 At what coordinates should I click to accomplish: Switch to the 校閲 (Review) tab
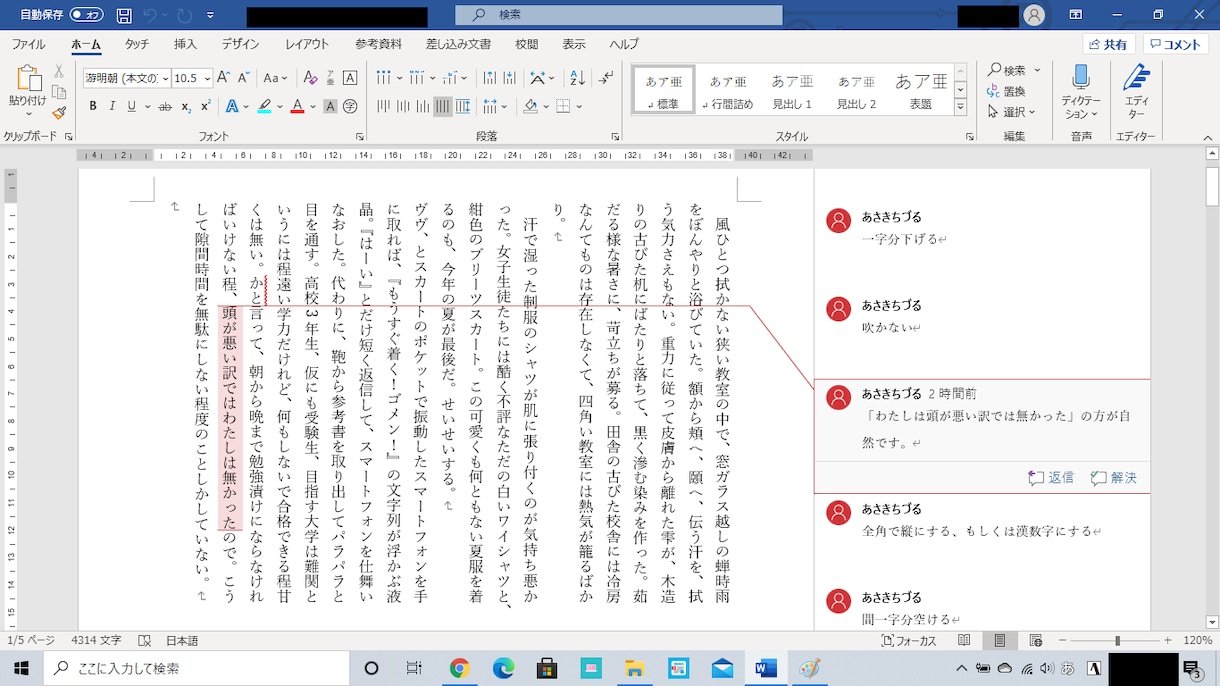[527, 44]
